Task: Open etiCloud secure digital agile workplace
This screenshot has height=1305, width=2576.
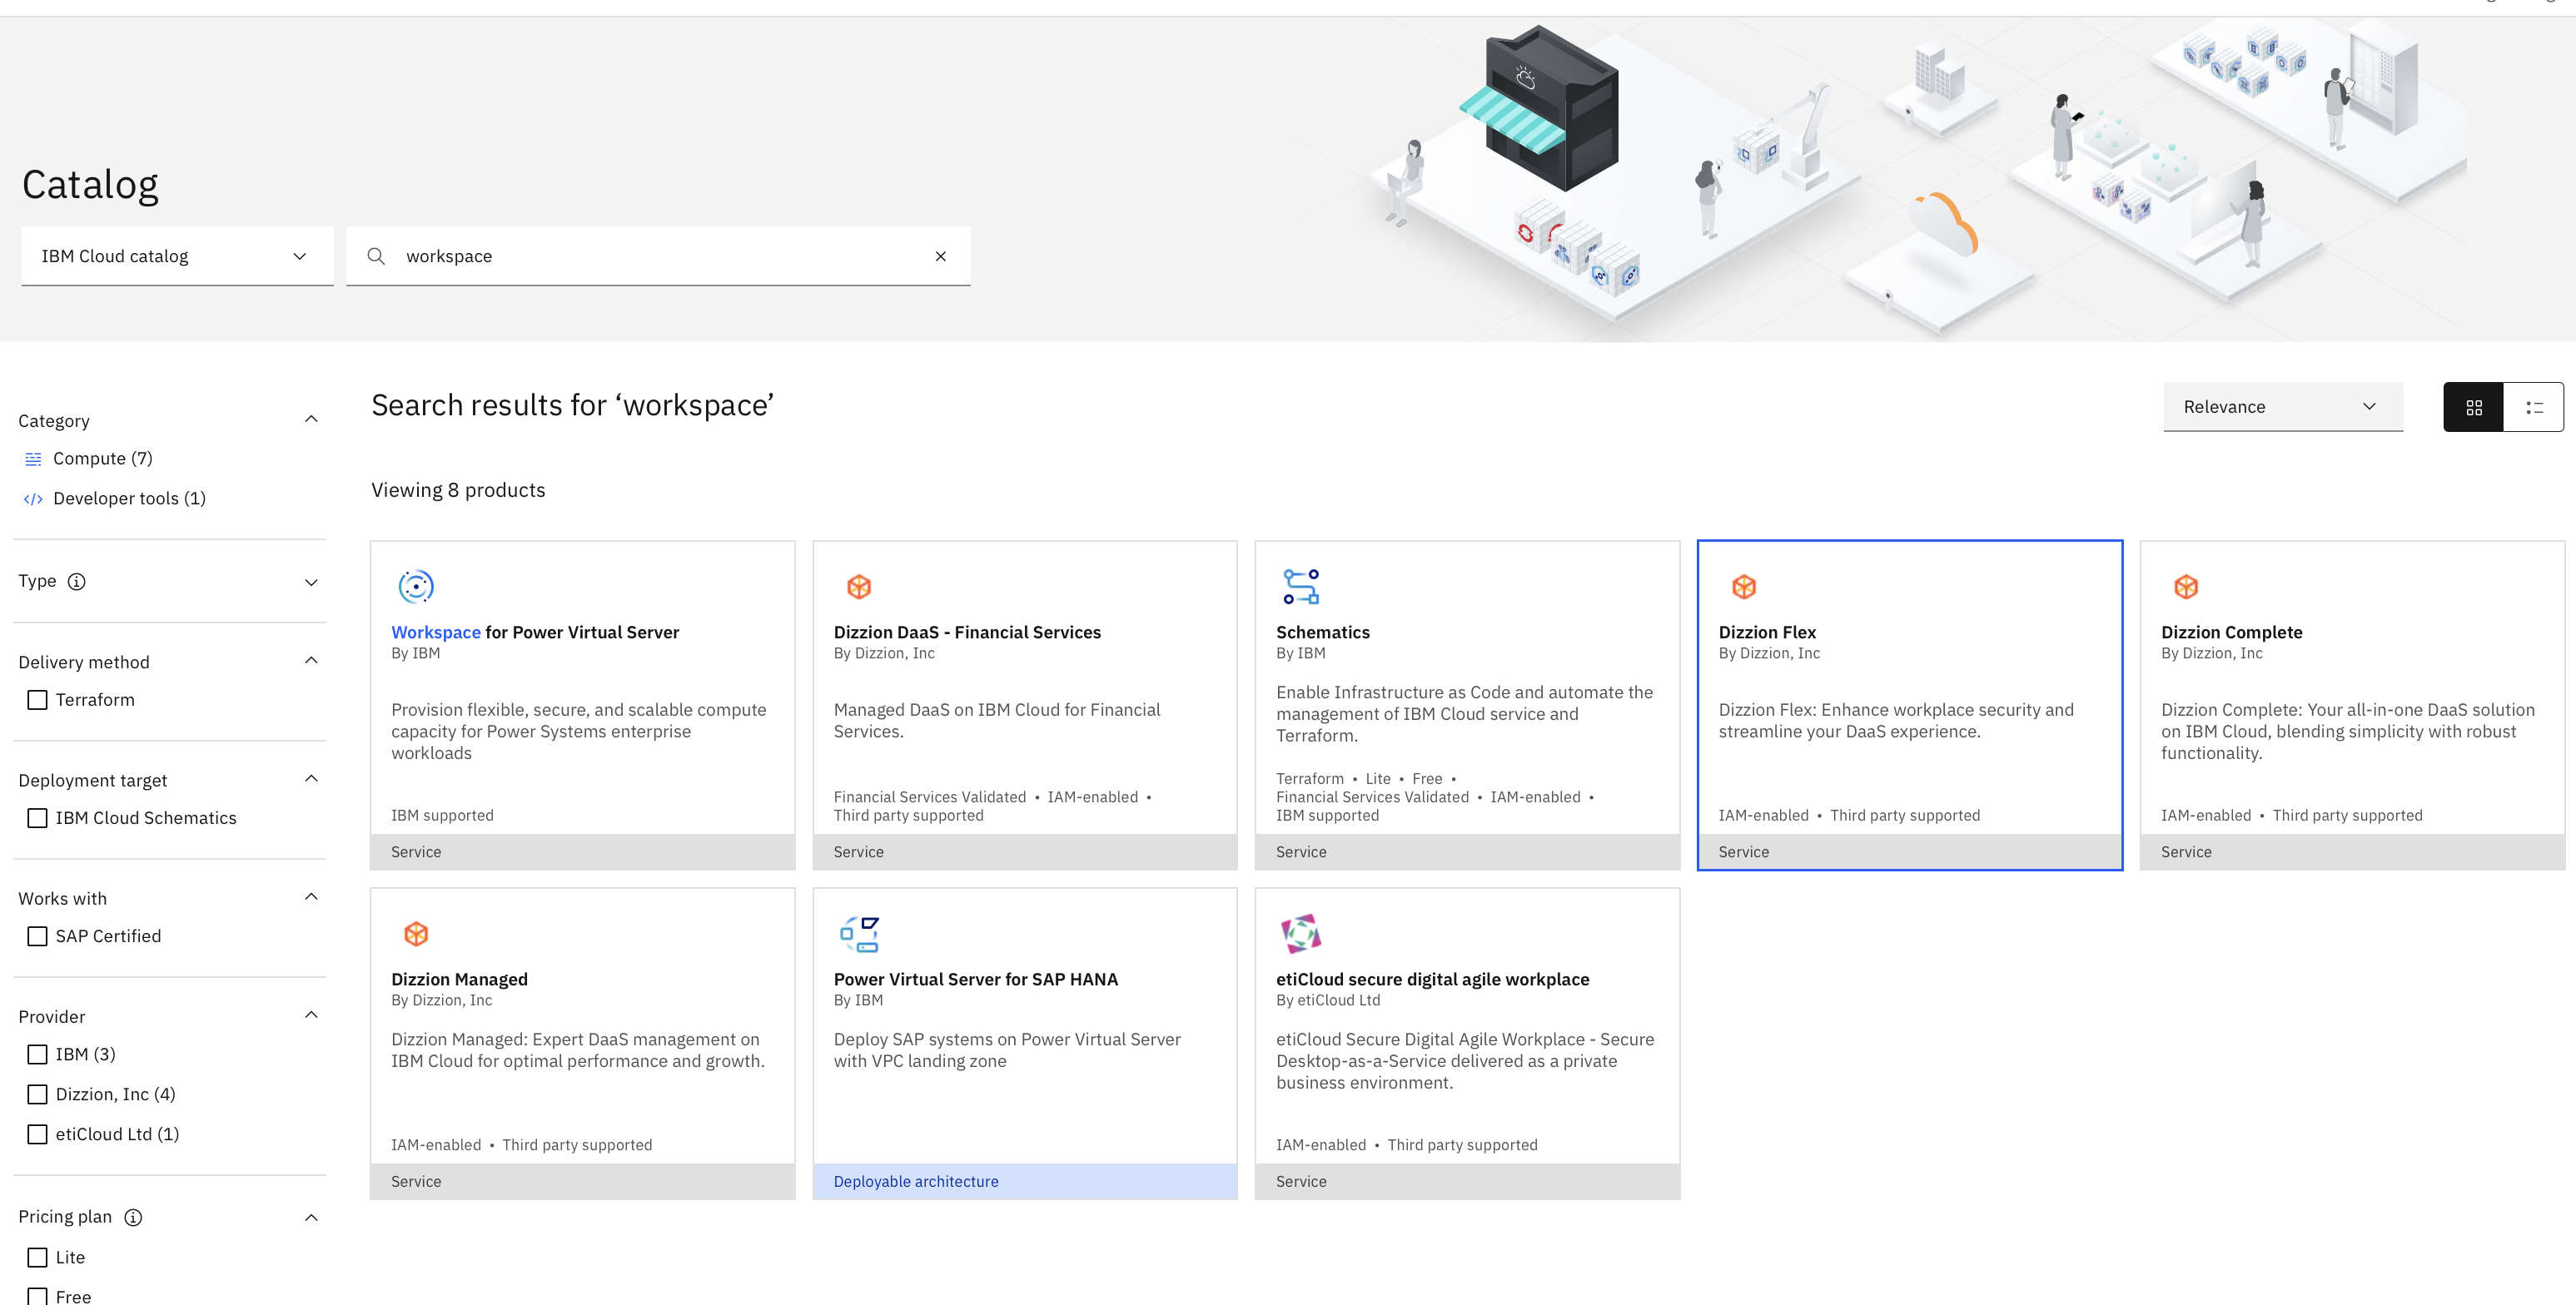Action: [1432, 979]
